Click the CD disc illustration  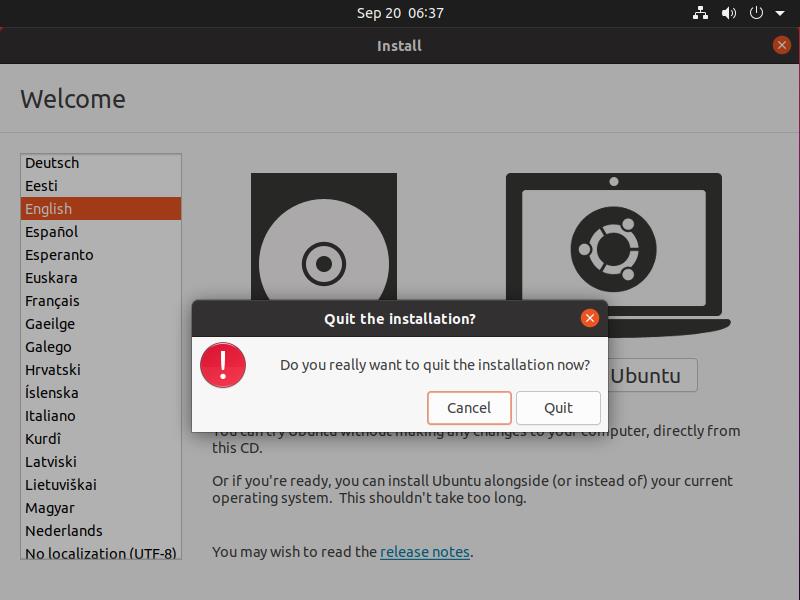(323, 237)
